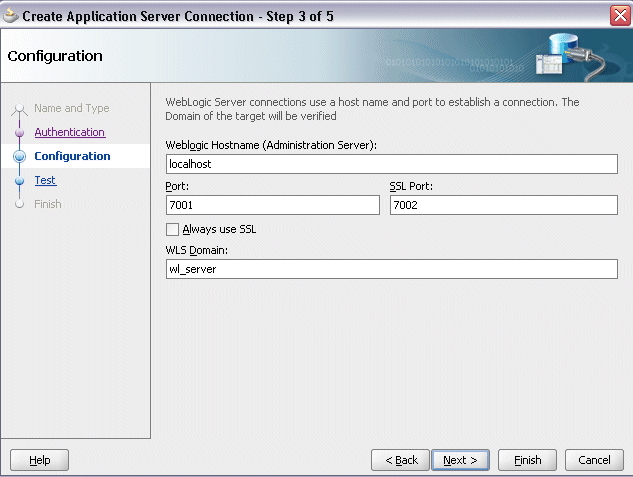Click the Authentication step bullet marker

click(x=19, y=132)
